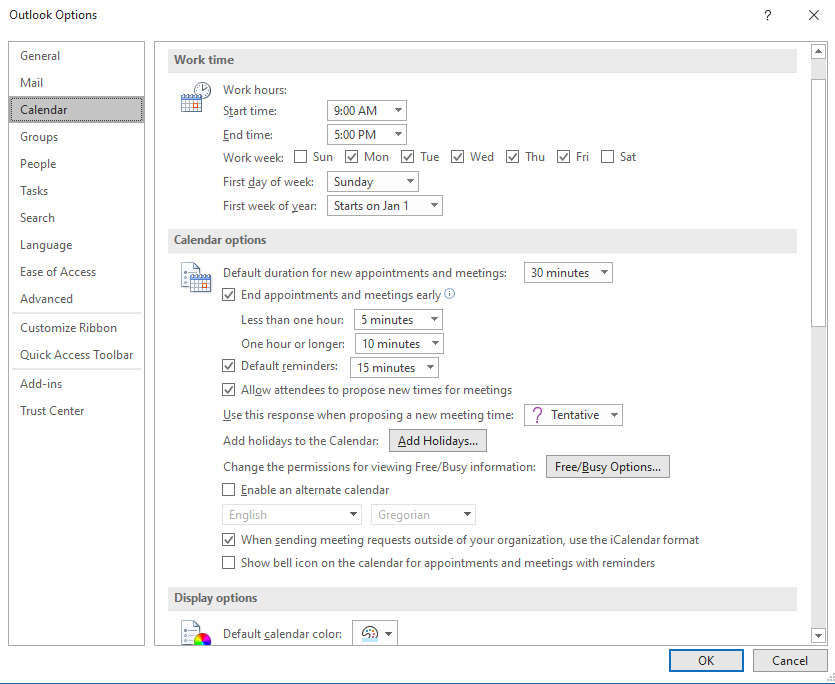Select the Calendar category

[x=76, y=110]
